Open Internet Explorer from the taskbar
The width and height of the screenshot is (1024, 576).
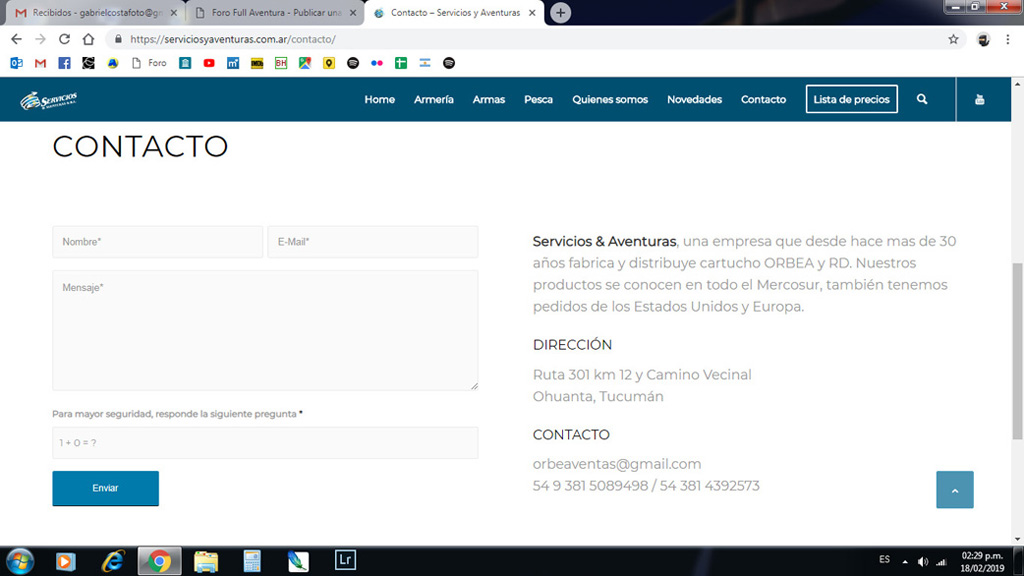coord(112,562)
